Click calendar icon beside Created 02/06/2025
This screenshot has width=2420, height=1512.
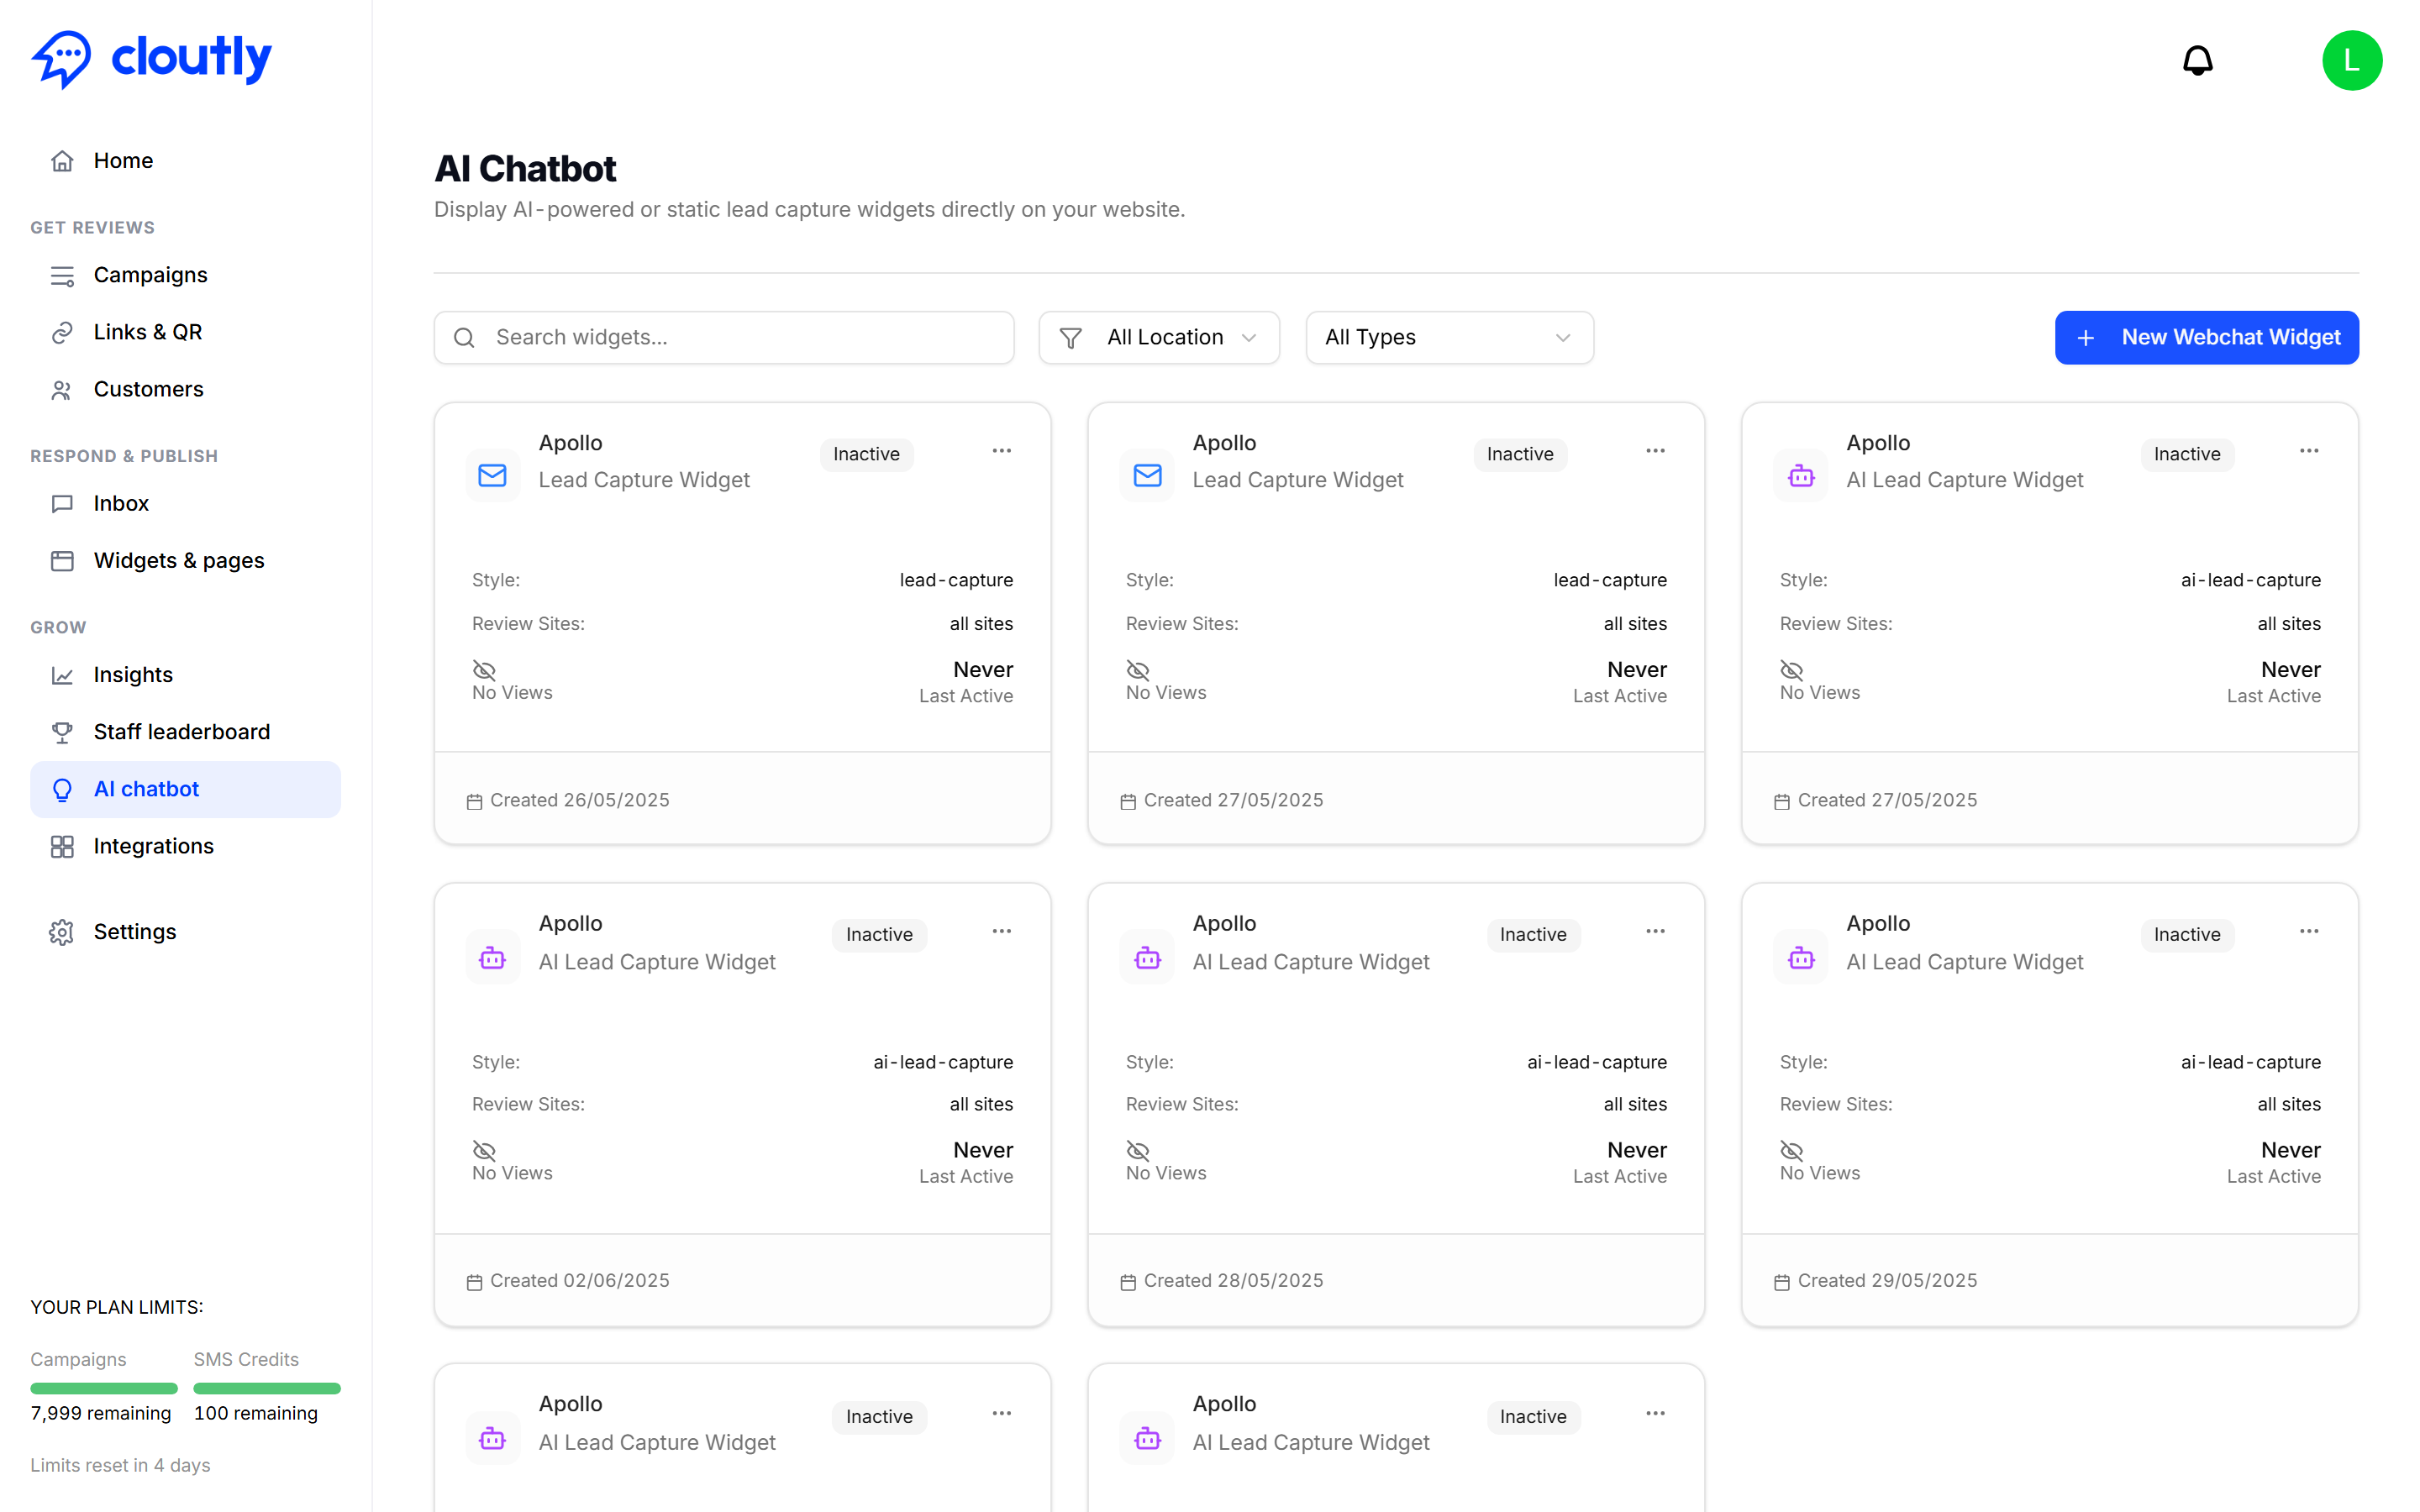point(474,1282)
